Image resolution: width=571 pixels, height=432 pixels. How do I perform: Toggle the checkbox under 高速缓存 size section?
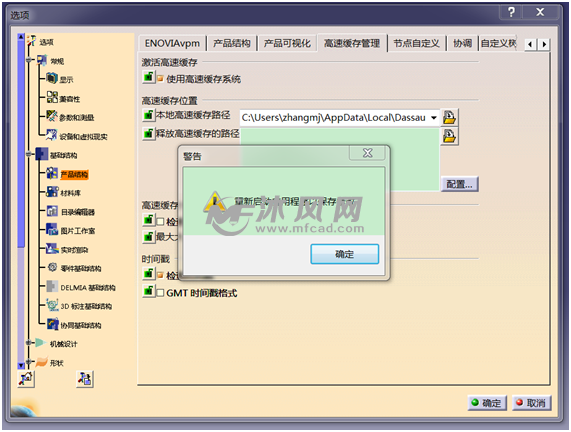coord(160,221)
